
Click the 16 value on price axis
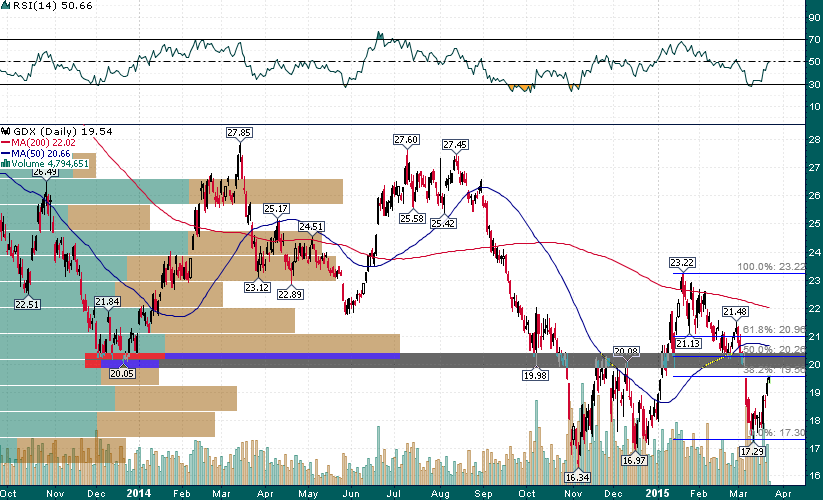815,476
